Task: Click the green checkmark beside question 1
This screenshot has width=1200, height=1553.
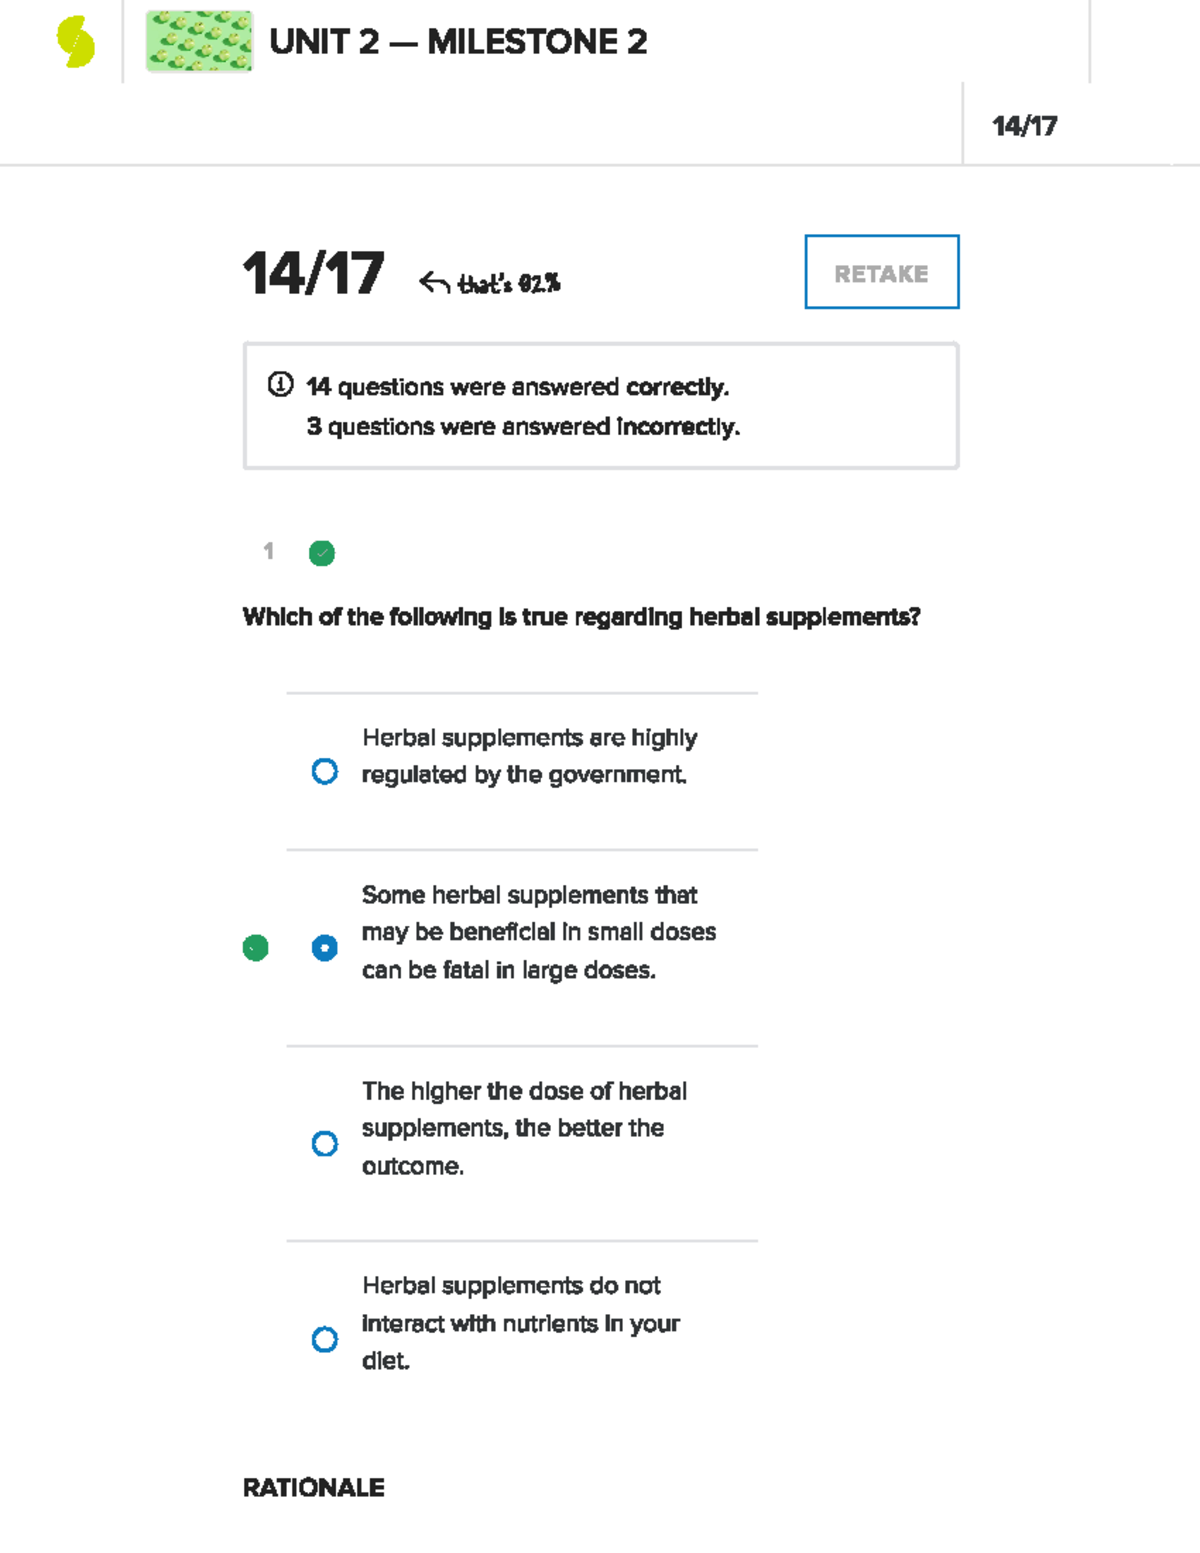Action: click(322, 553)
